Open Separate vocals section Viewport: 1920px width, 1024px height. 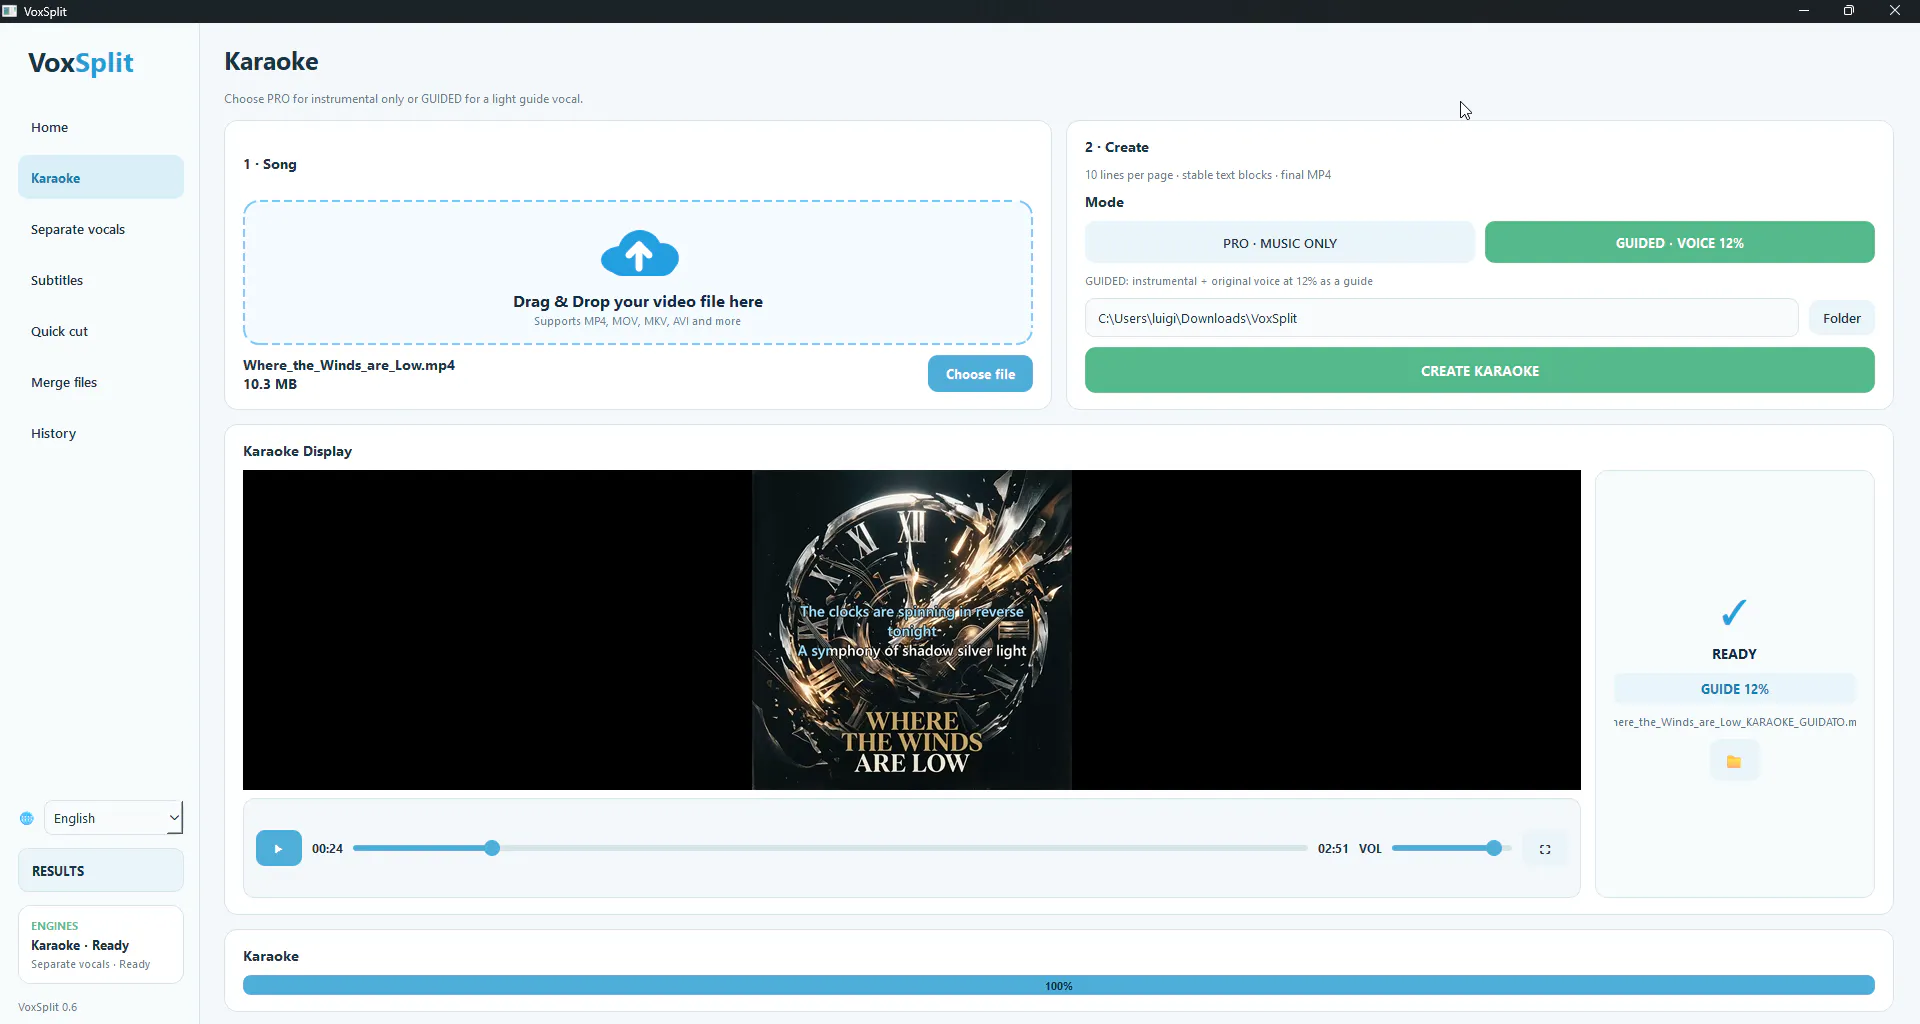101,229
